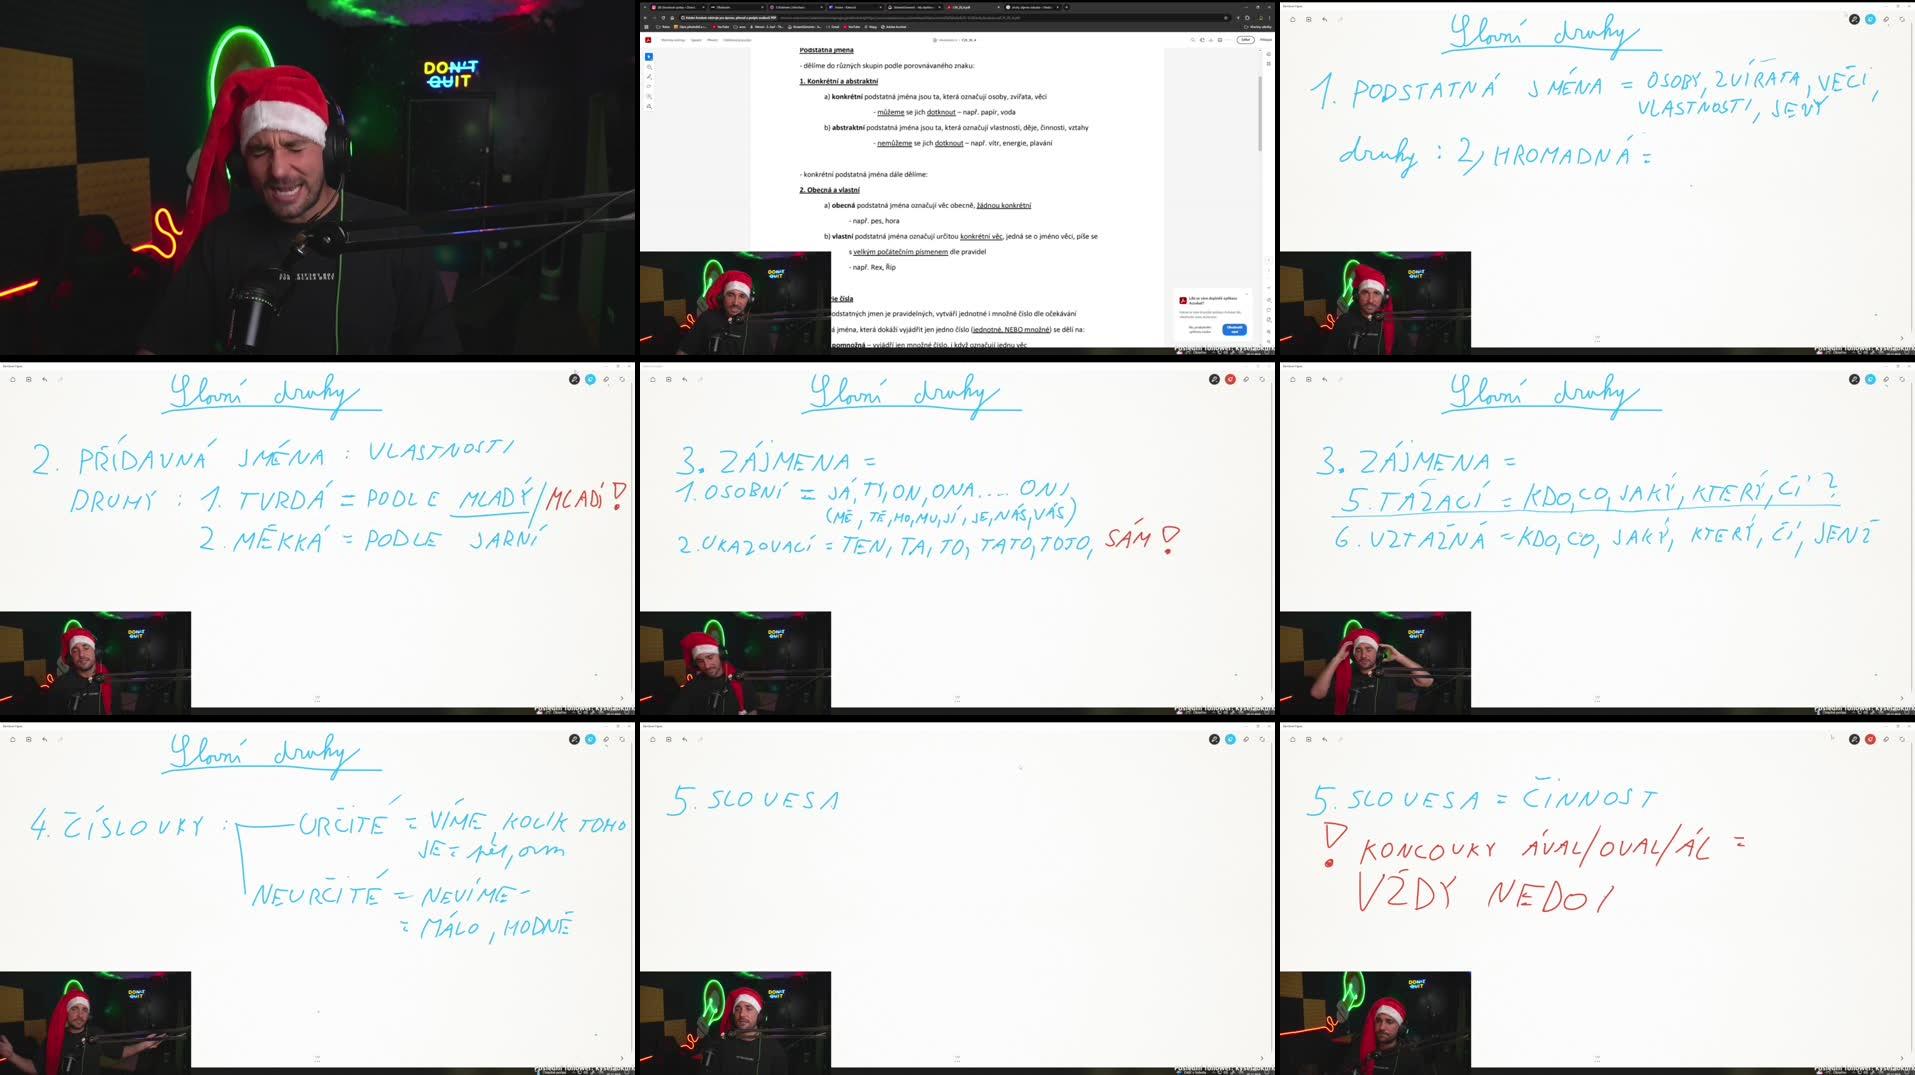Undo the last stroke in the Podstatná jména whiteboard
The width and height of the screenshot is (1915, 1075).
[x=1325, y=19]
